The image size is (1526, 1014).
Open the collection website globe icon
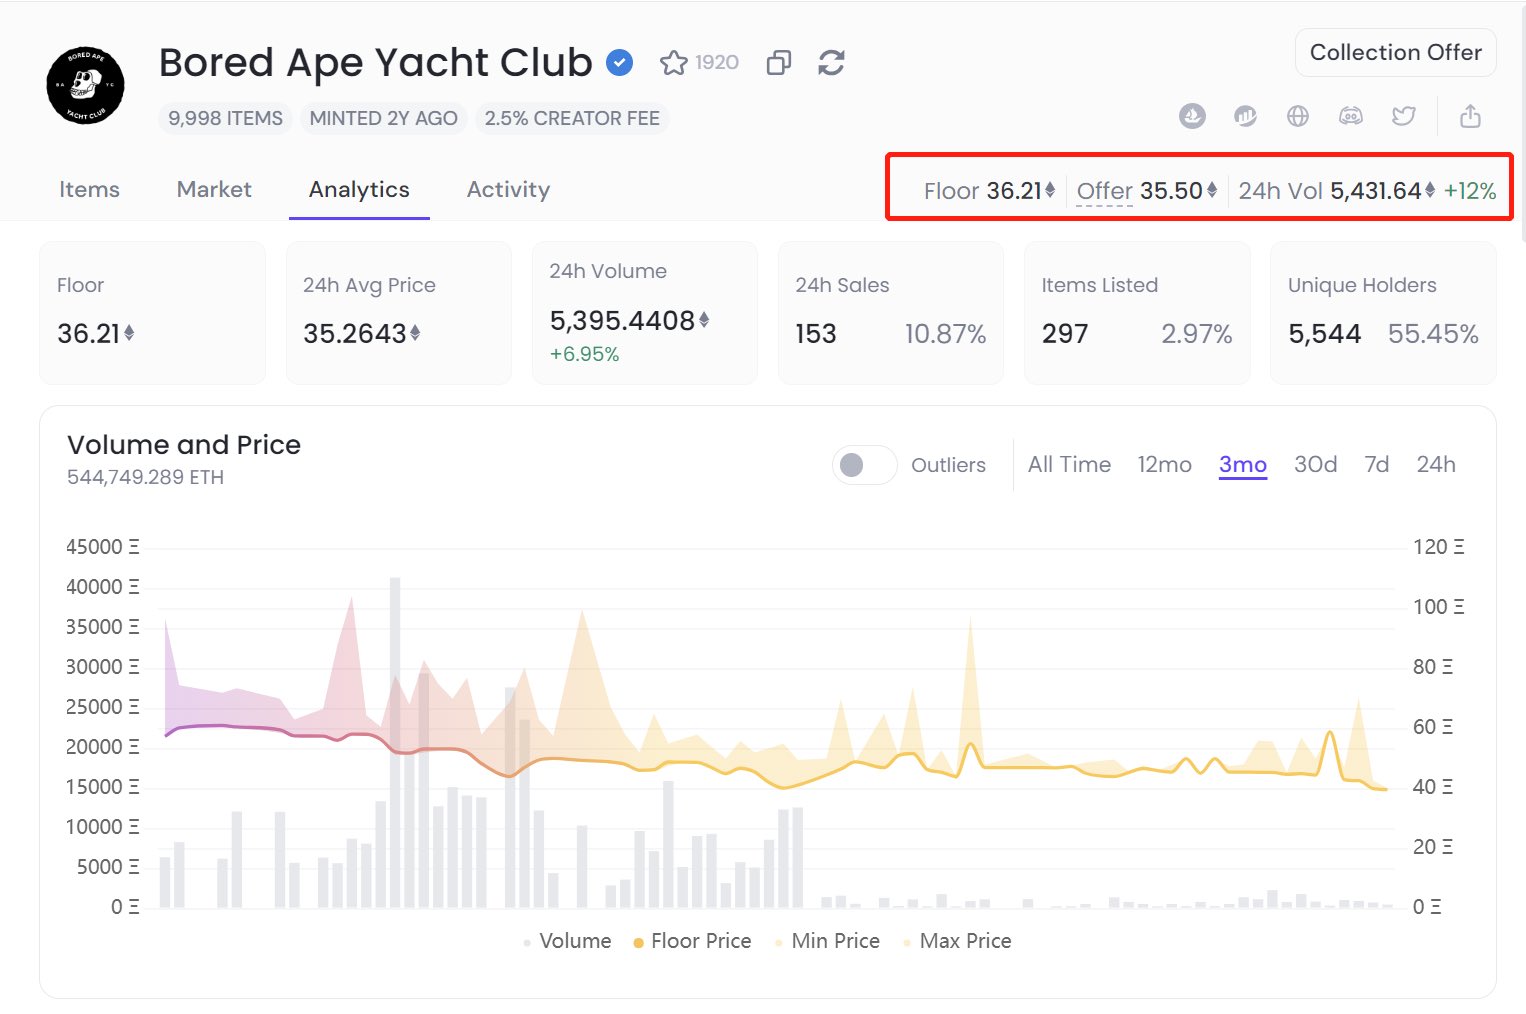coord(1298,117)
